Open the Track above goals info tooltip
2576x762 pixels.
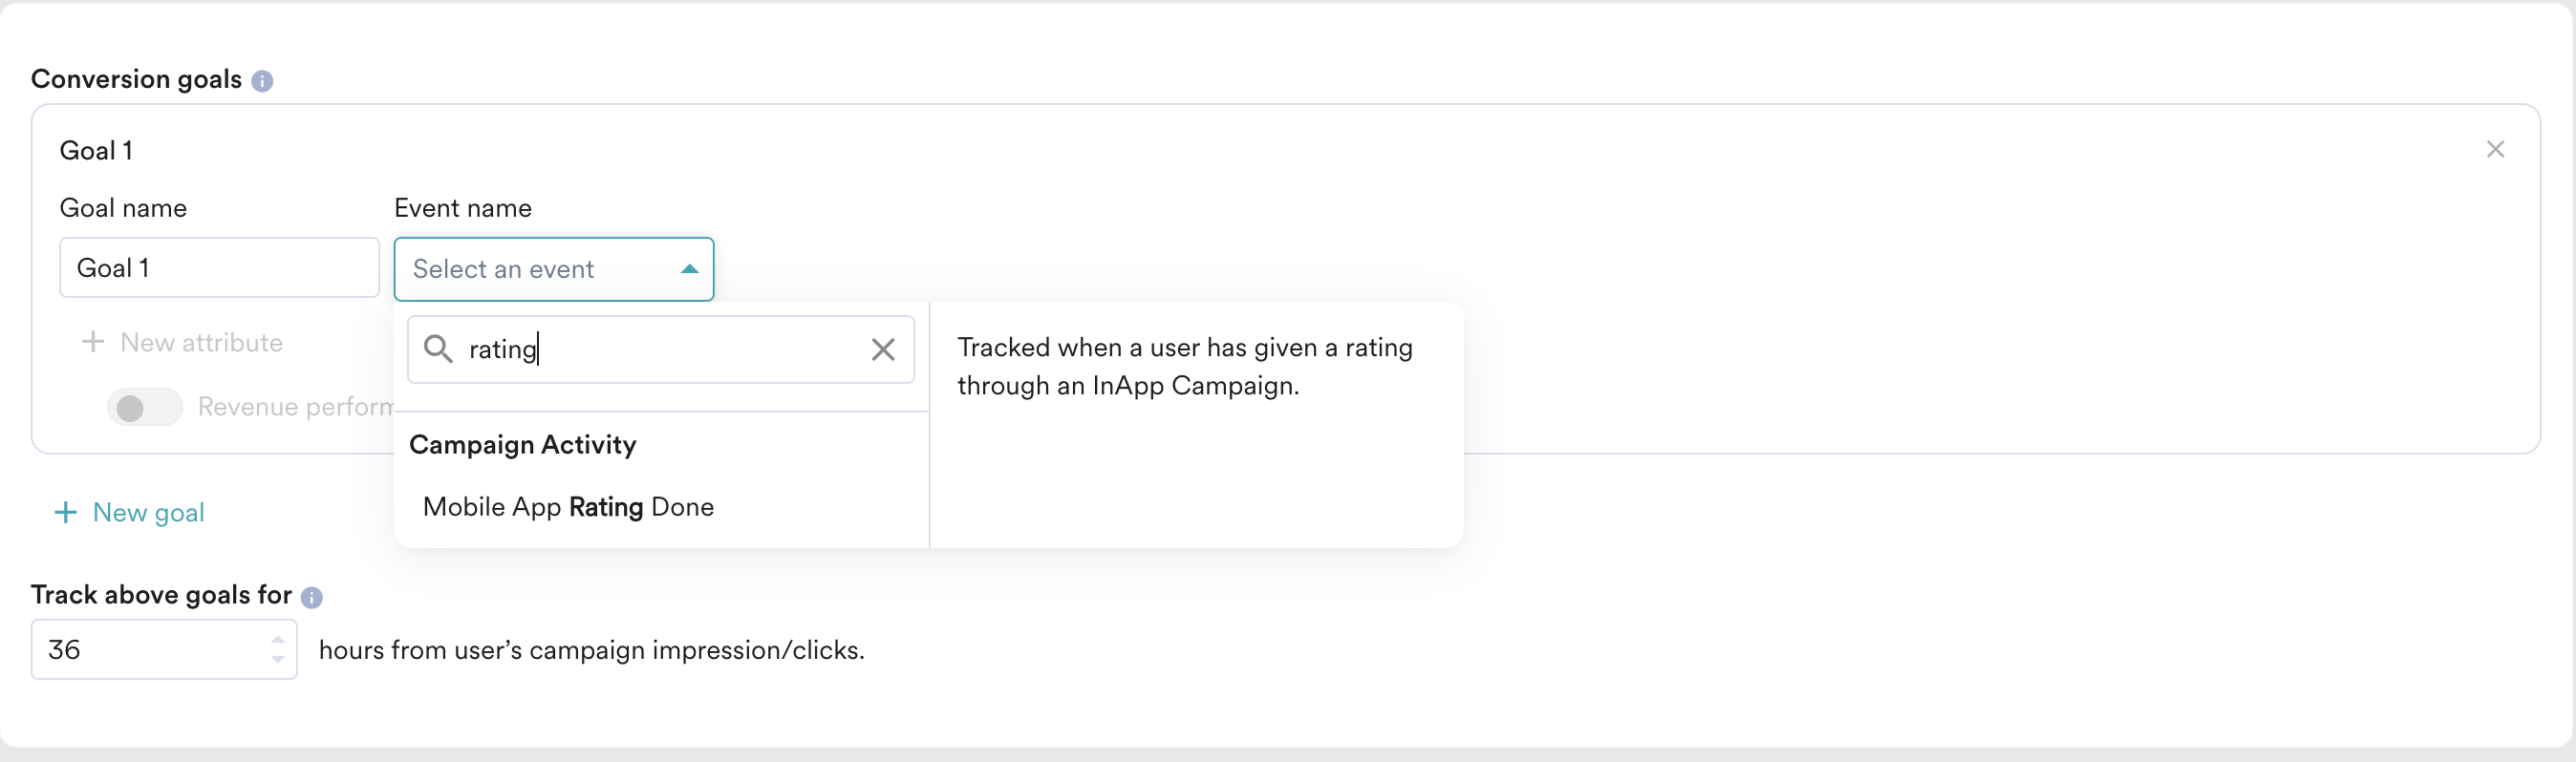point(312,597)
